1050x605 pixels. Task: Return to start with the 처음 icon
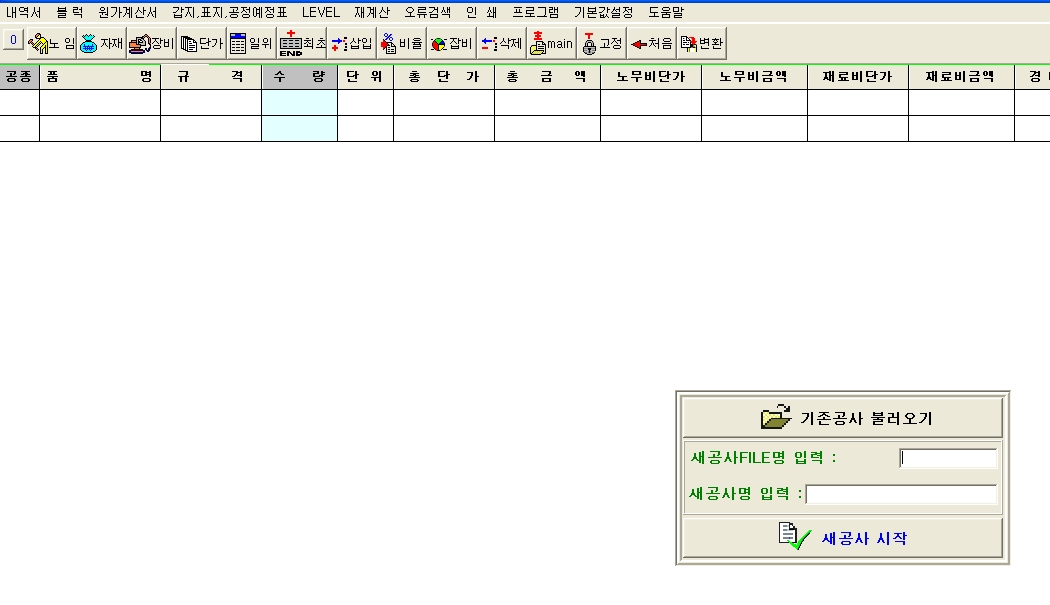pos(652,44)
